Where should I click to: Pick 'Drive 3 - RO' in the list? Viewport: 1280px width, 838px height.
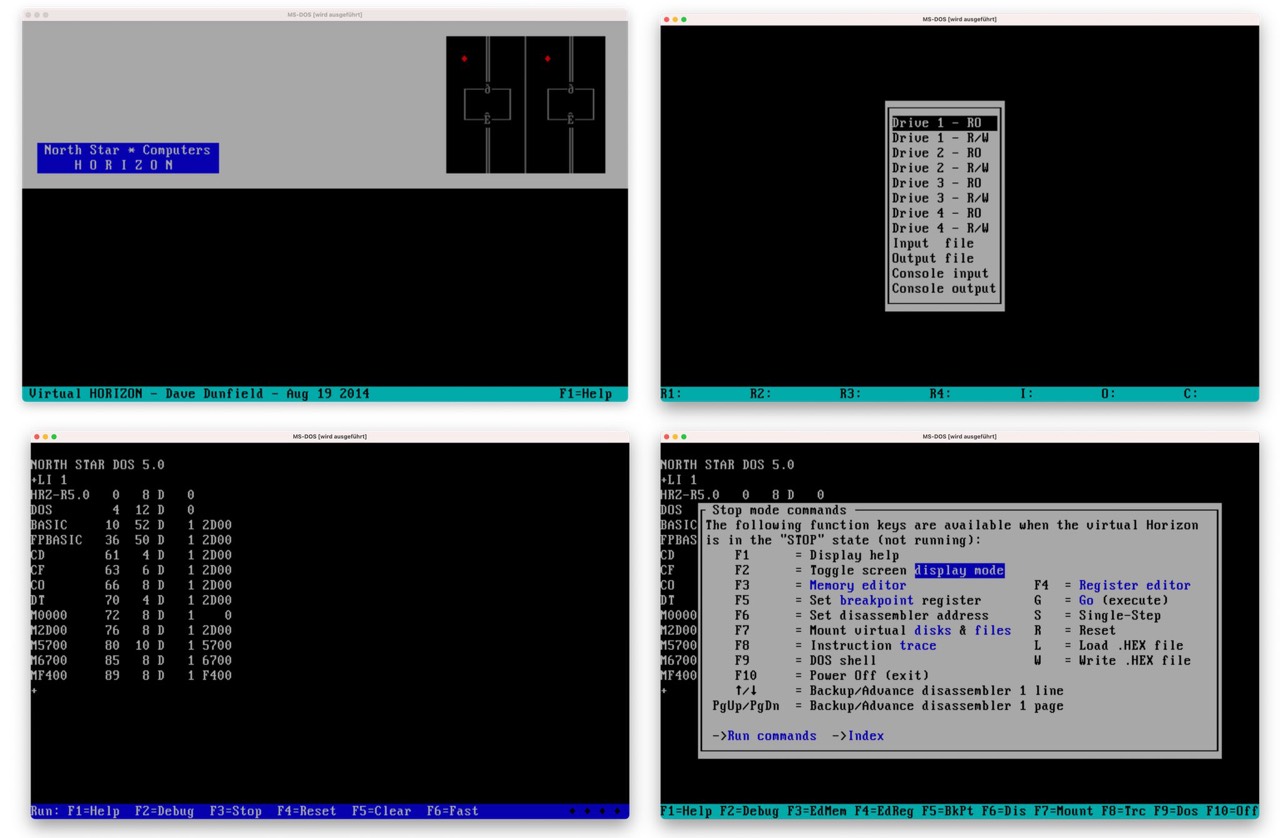pyautogui.click(x=944, y=183)
